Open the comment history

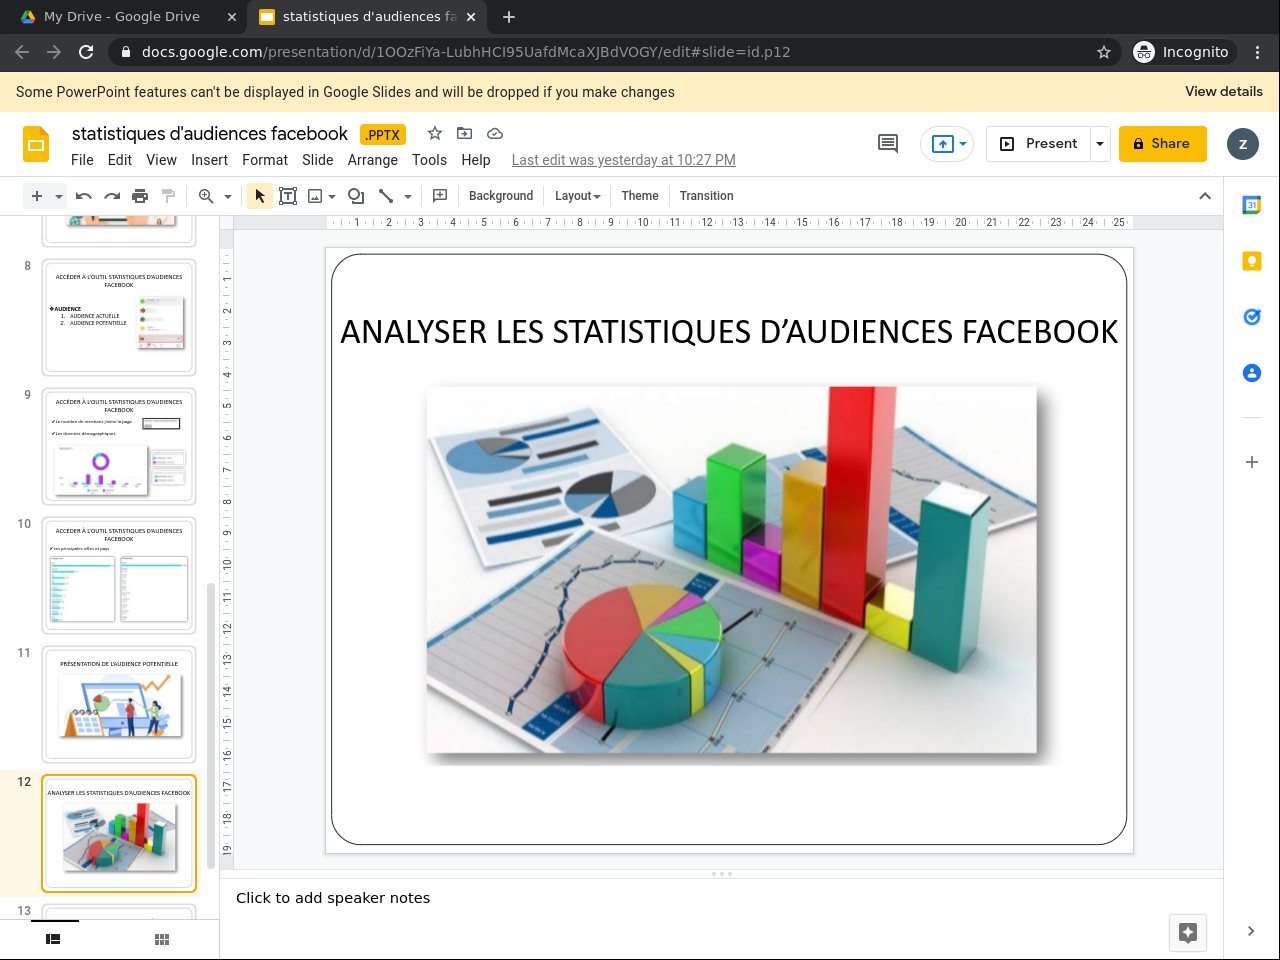pyautogui.click(x=888, y=144)
